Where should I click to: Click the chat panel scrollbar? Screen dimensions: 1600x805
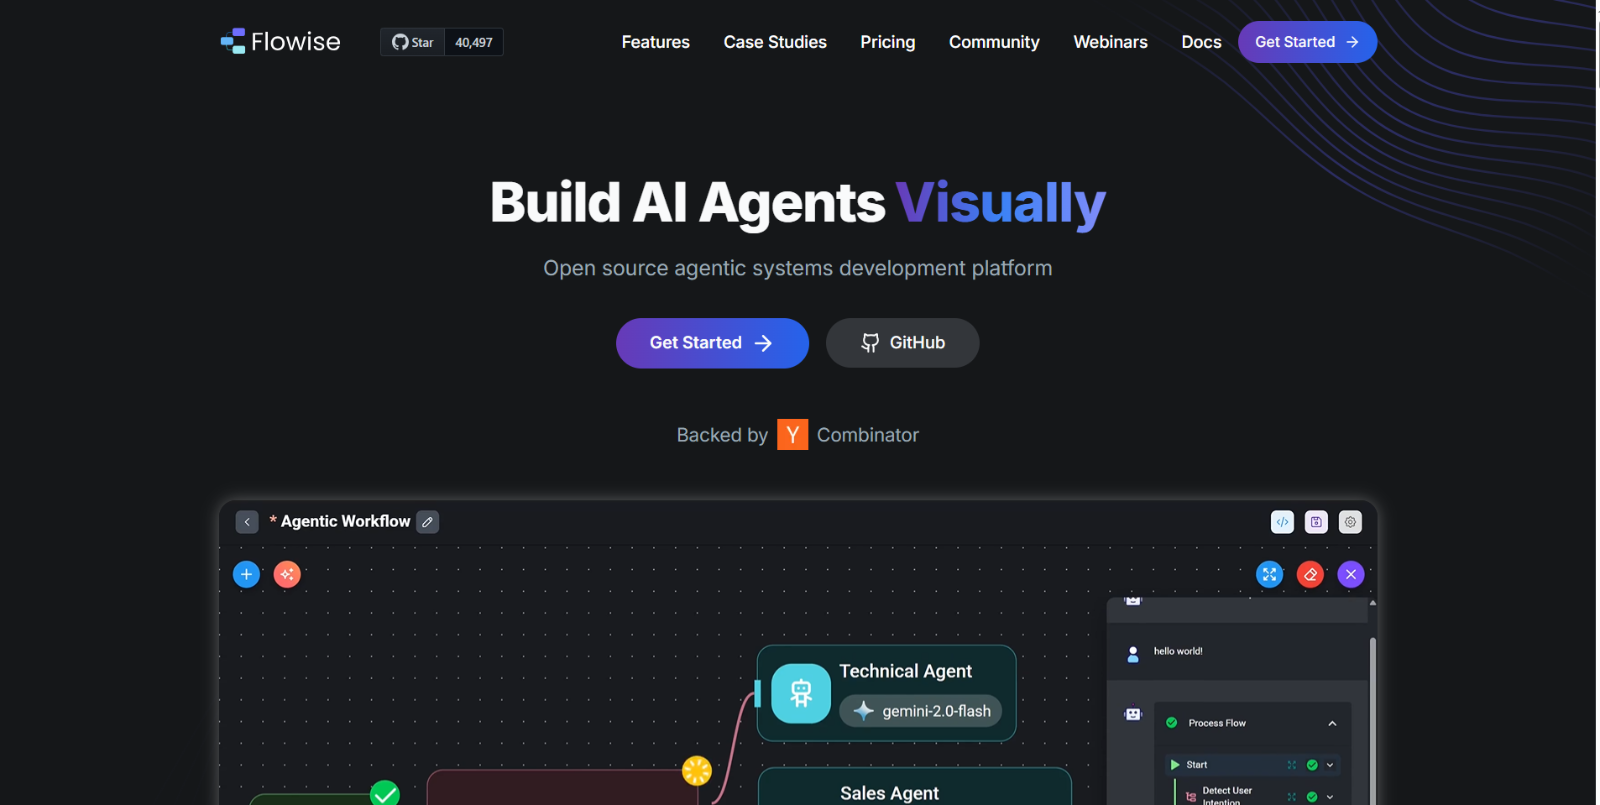1373,720
